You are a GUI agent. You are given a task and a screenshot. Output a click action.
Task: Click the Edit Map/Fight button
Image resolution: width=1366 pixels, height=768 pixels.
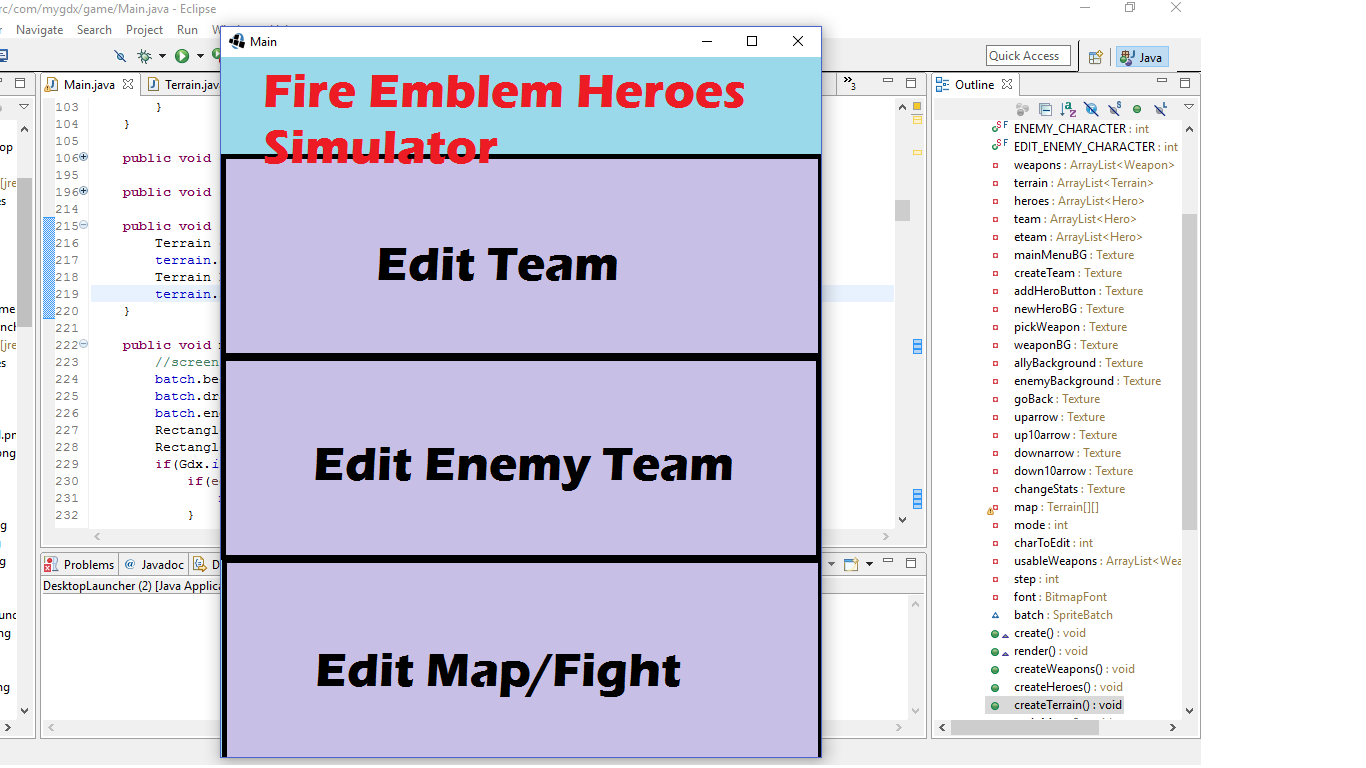coord(521,660)
